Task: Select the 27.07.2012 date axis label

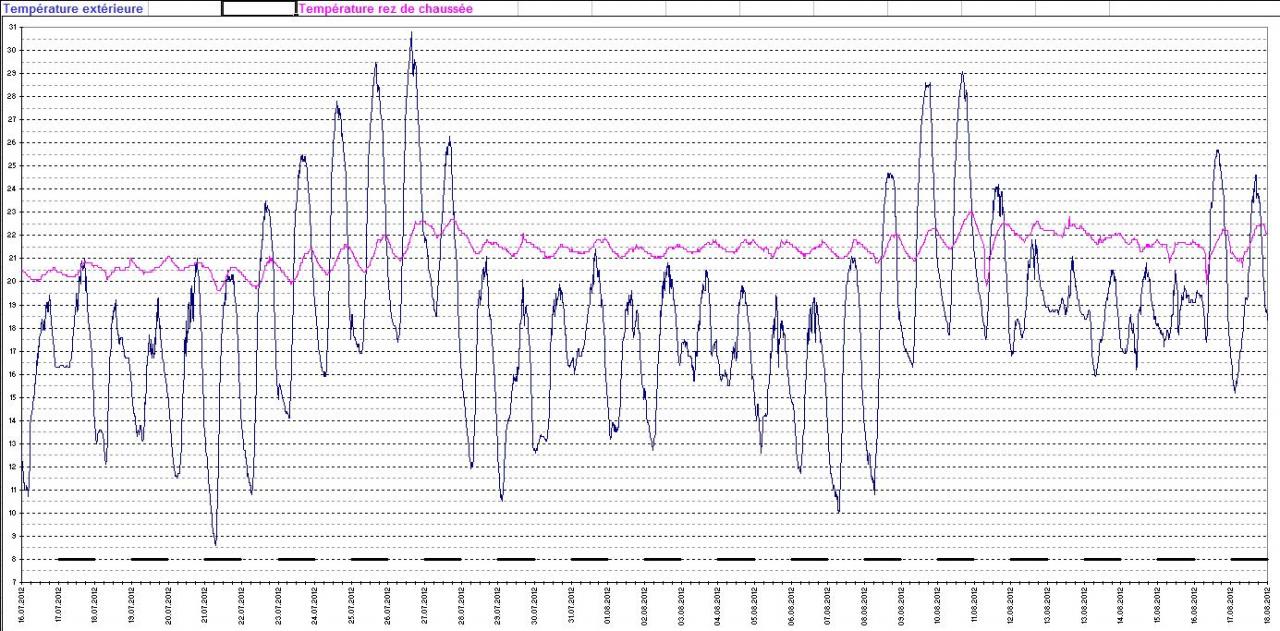Action: tap(425, 607)
